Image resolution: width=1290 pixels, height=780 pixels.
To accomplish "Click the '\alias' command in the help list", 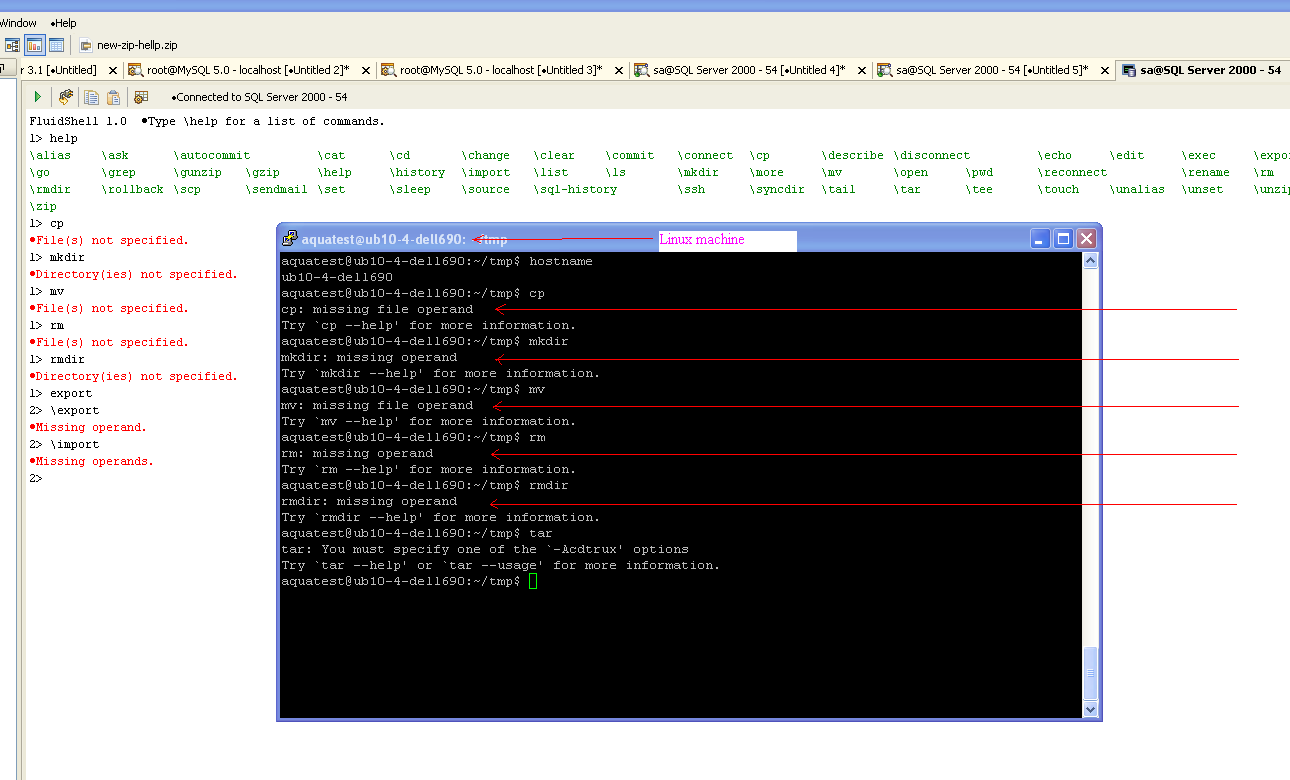I will pyautogui.click(x=50, y=155).
